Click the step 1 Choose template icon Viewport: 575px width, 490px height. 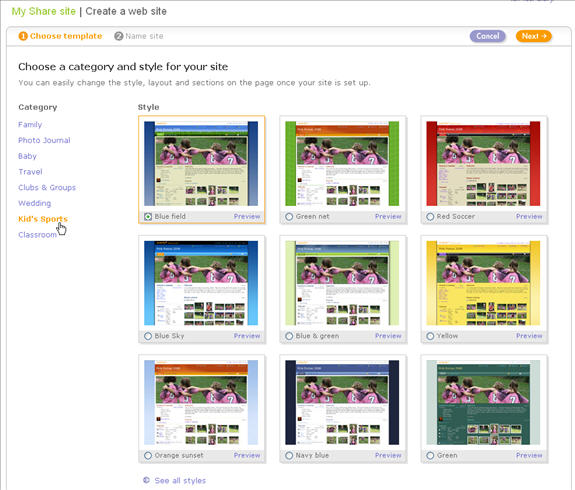[23, 36]
